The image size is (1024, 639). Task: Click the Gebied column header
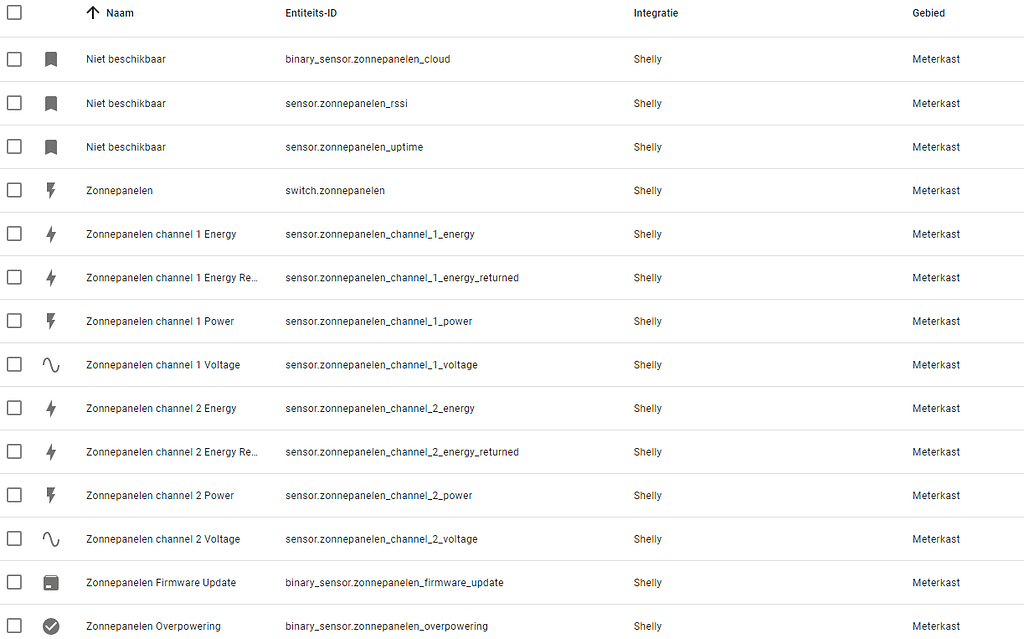(928, 12)
